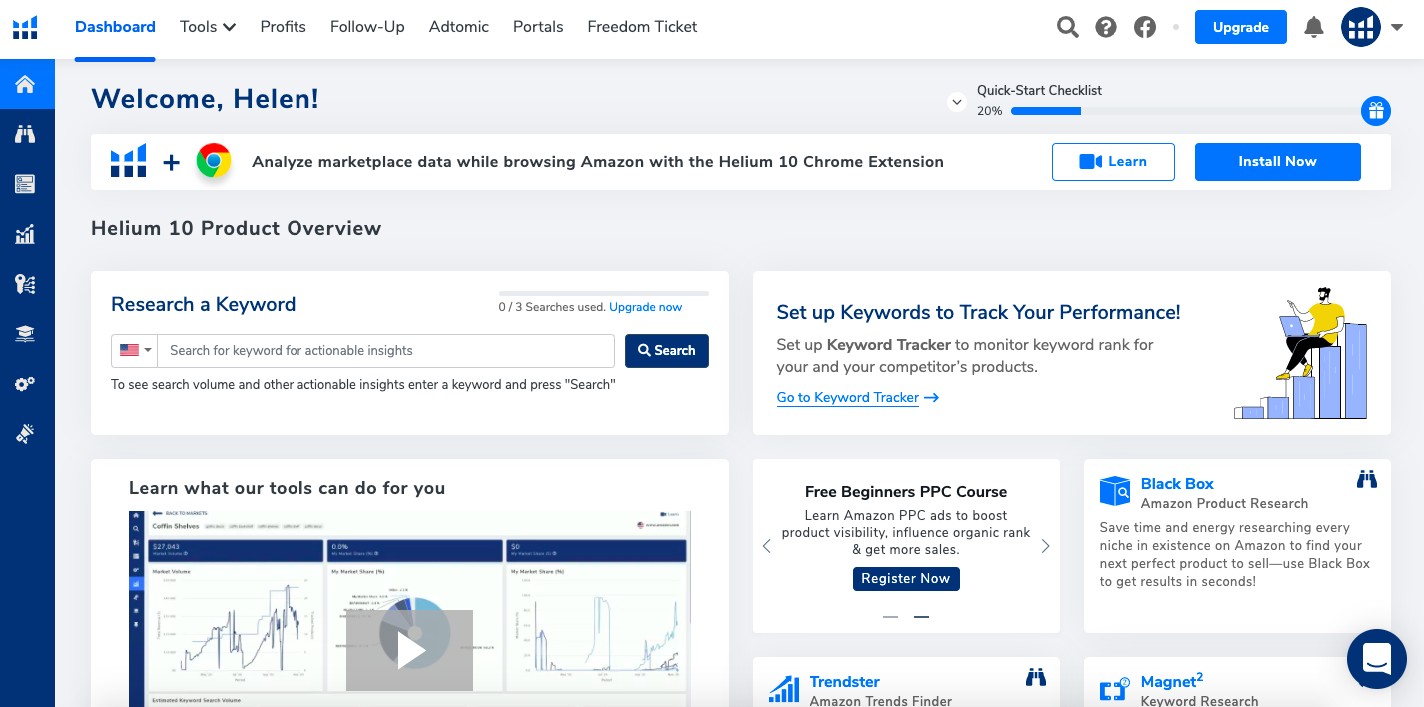
Task: Click the Magnet card icon
Action: (x=1114, y=690)
